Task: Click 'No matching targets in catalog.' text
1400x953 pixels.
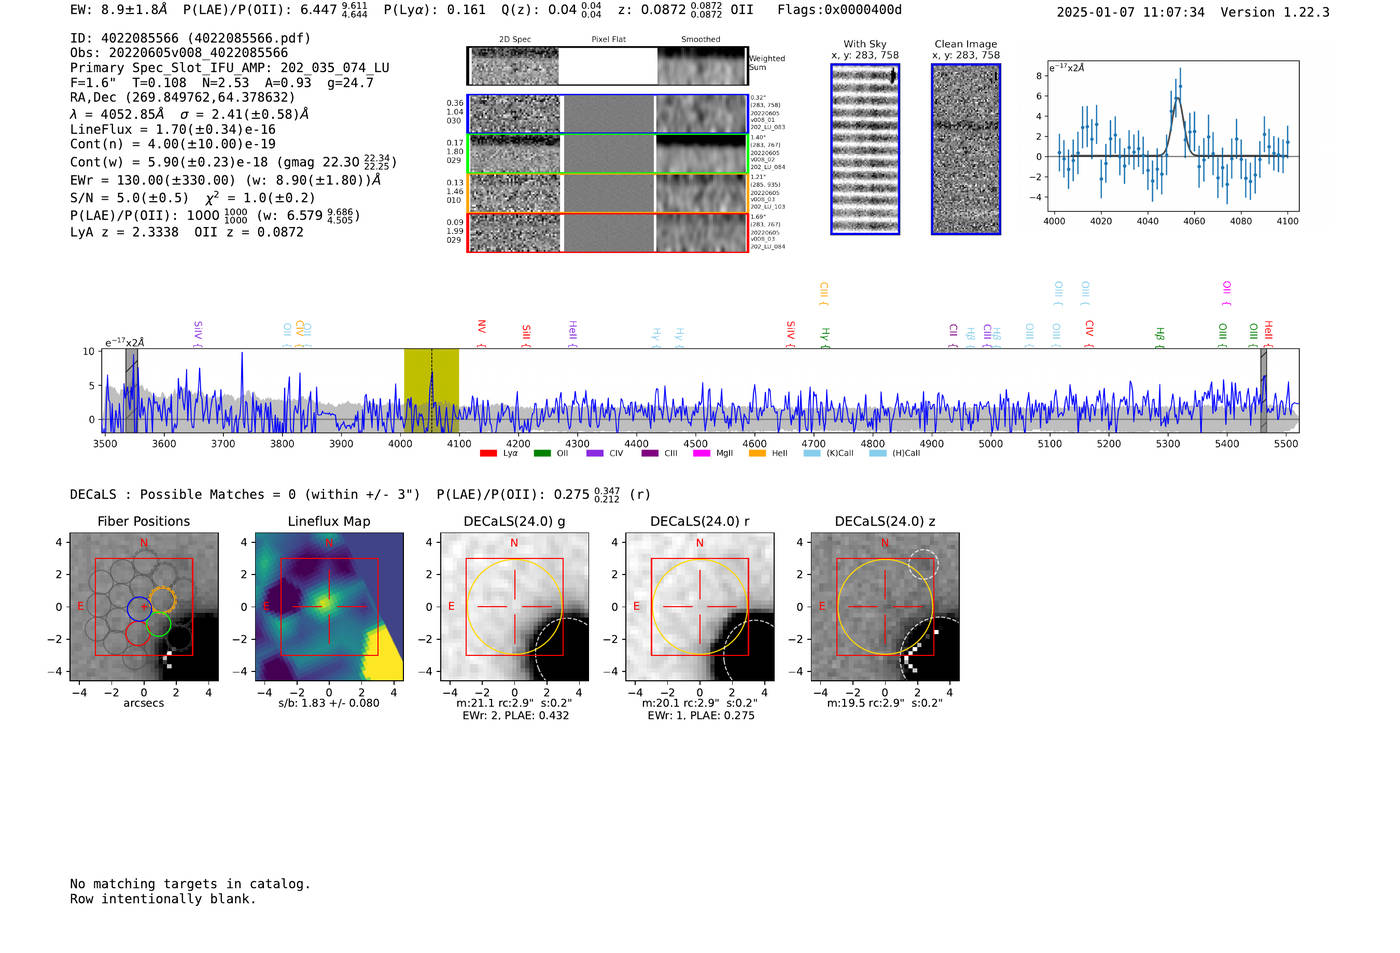Action: tap(190, 884)
